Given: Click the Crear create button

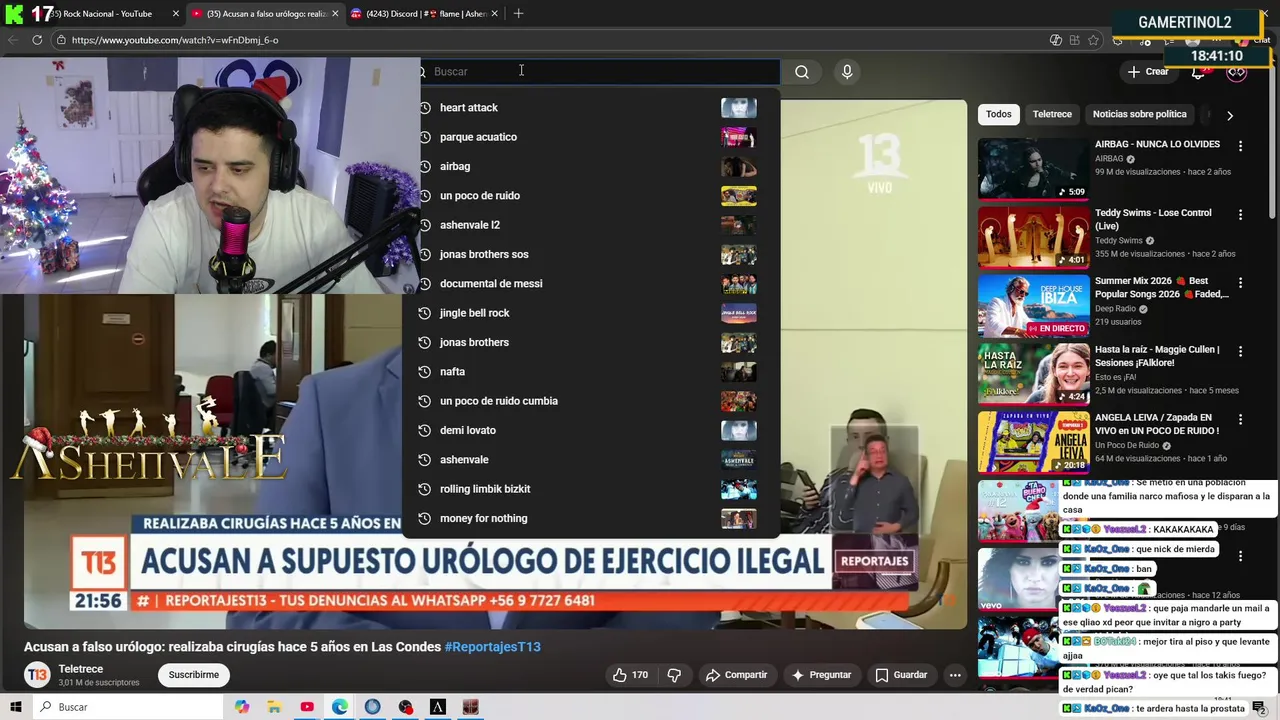Looking at the screenshot, I should 1147,72.
